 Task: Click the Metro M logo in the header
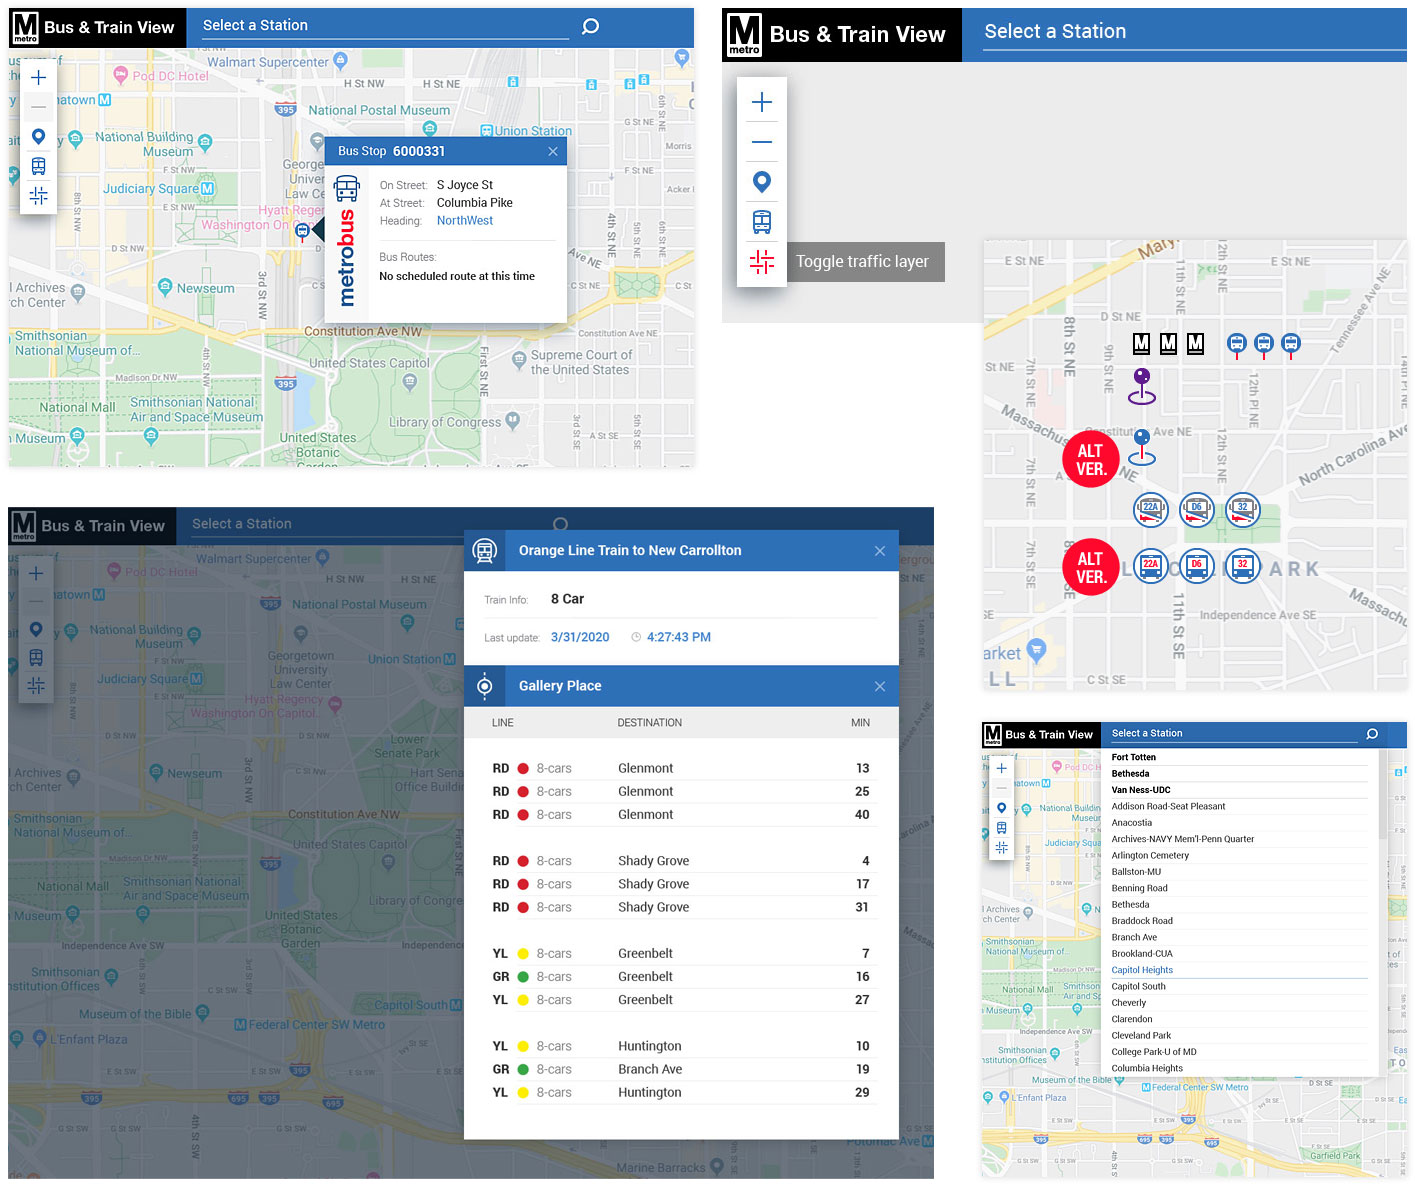click(x=23, y=27)
